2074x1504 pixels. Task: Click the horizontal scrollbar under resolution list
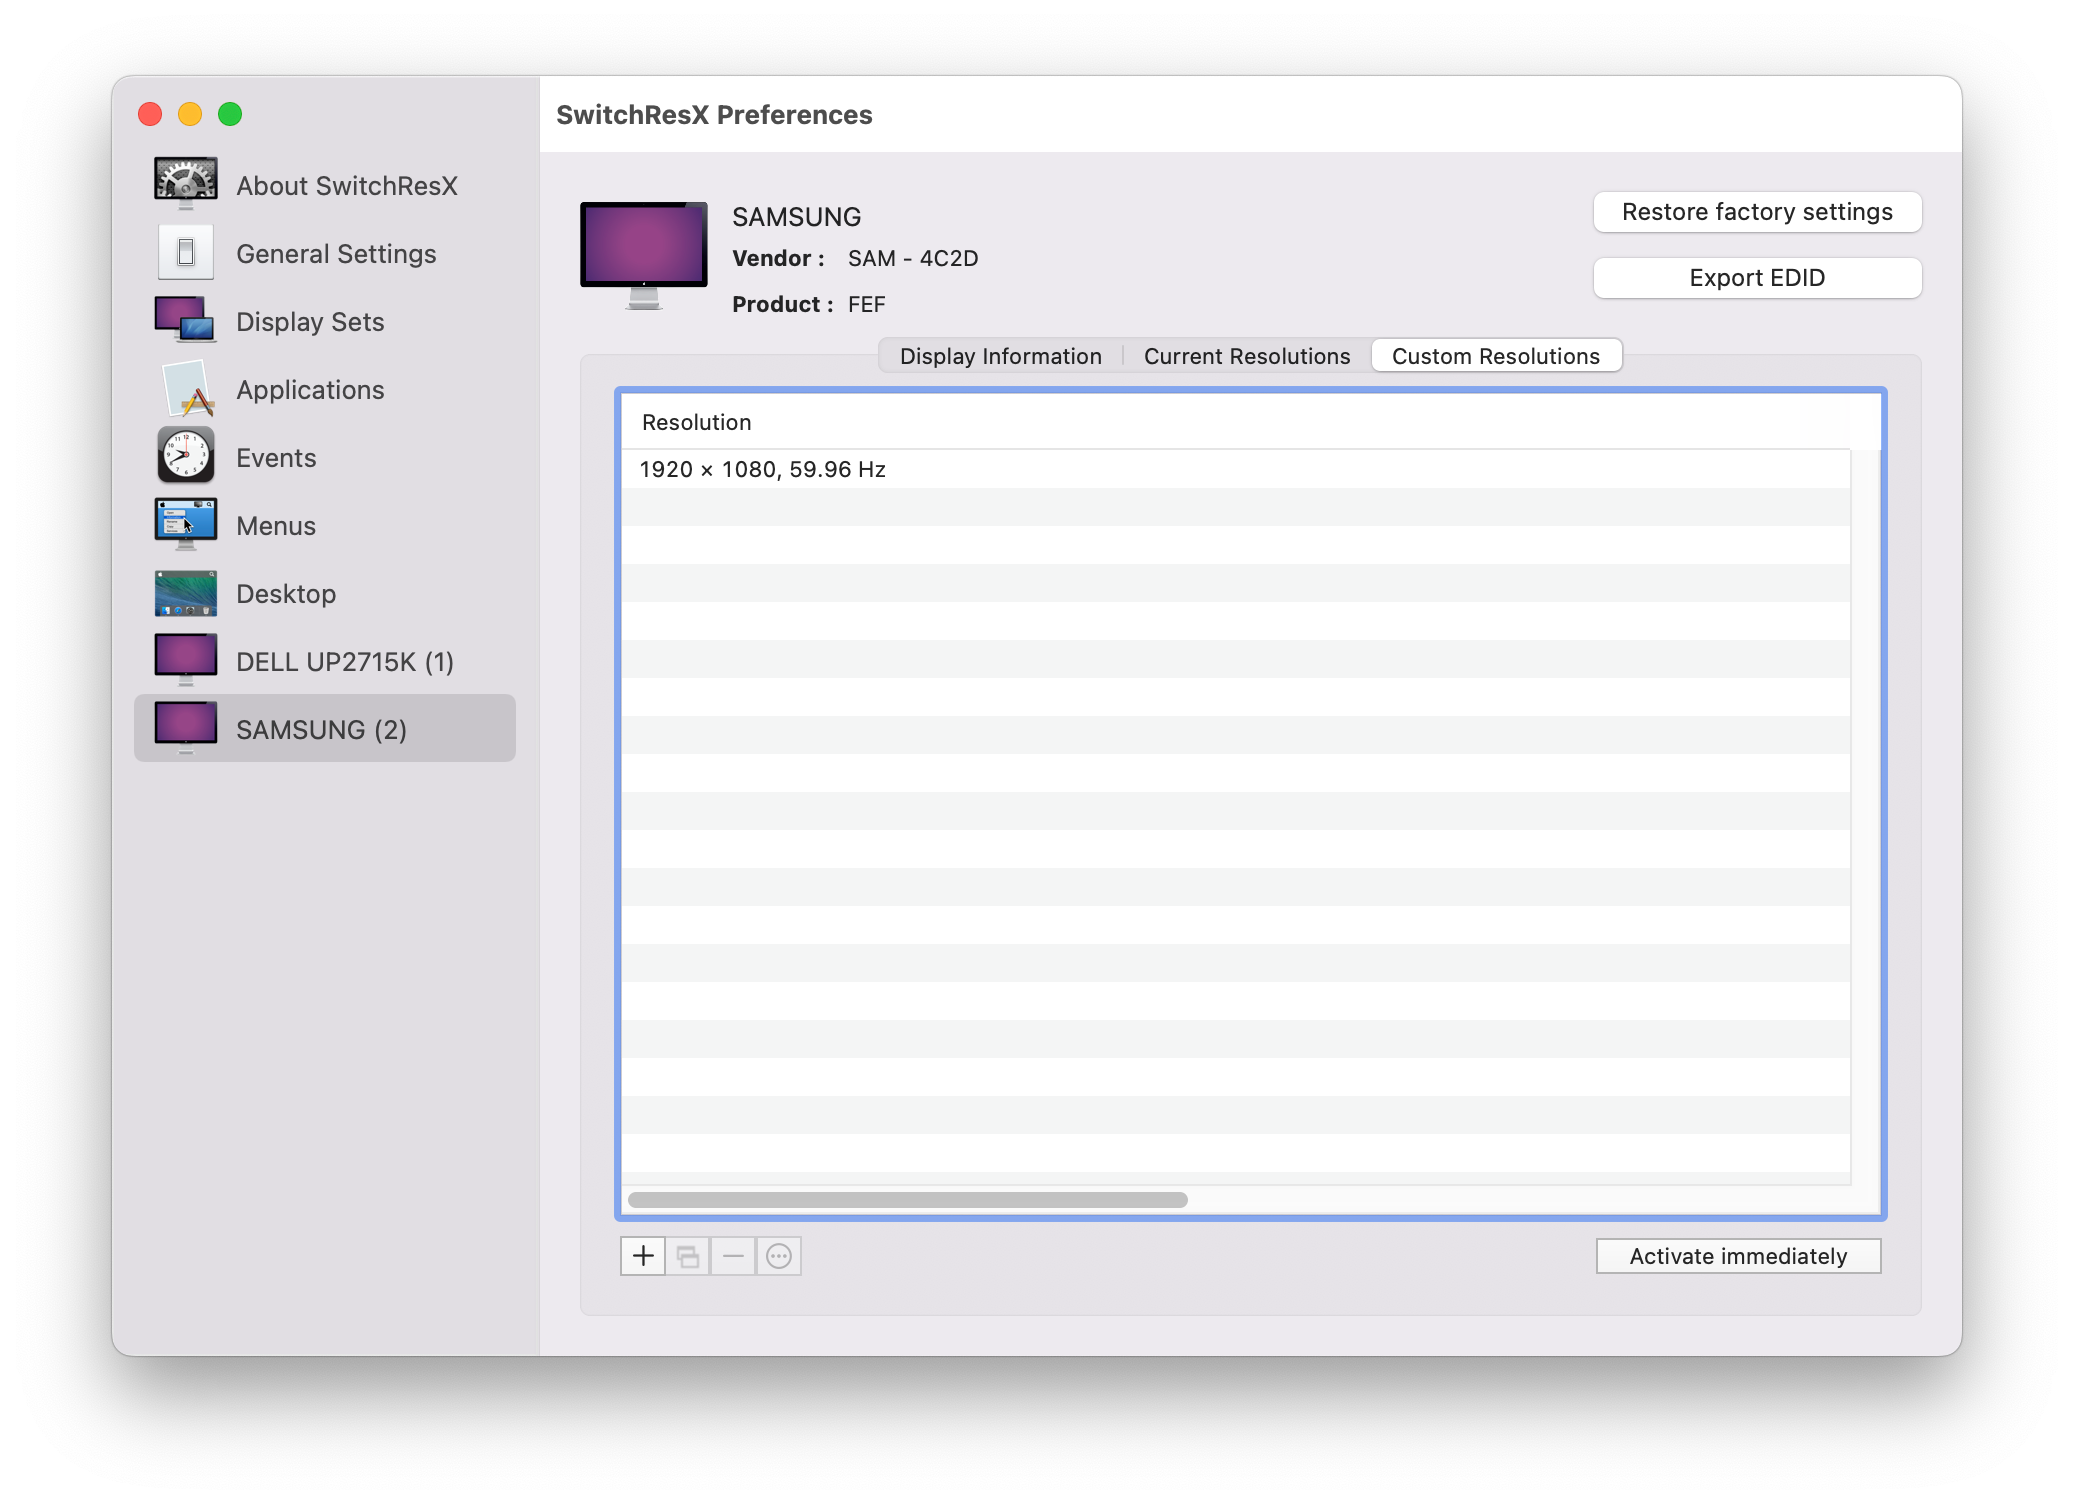(x=908, y=1199)
